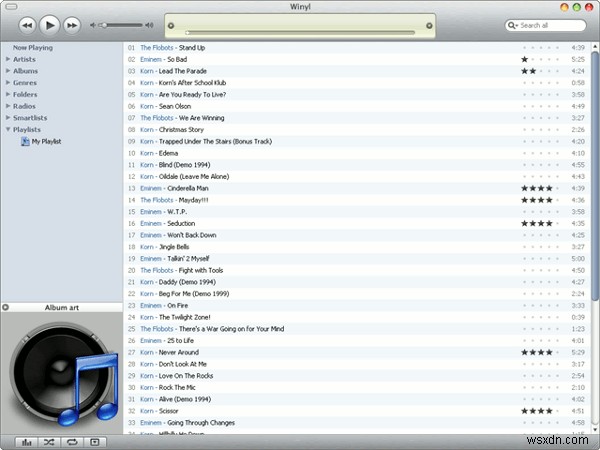Collapse the Album art panel

coord(5,307)
